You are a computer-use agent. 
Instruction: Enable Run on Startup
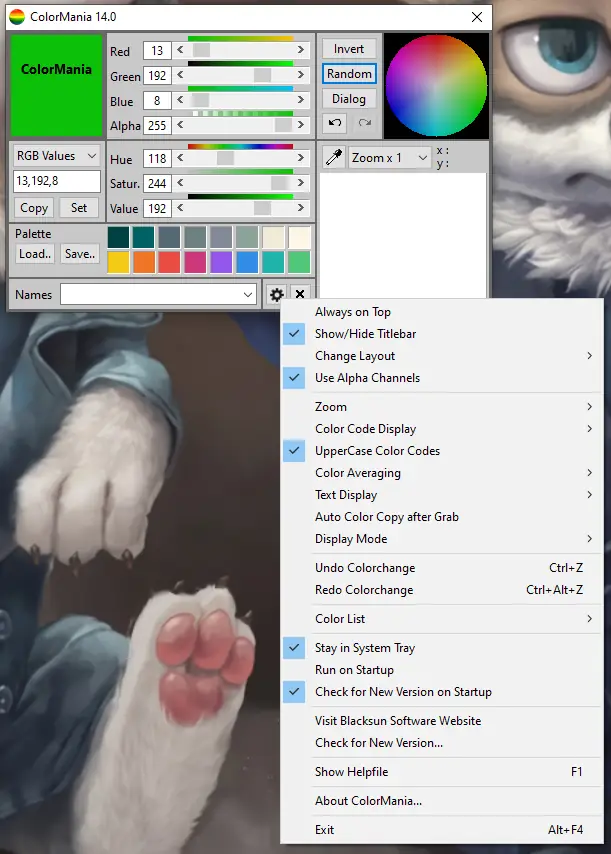pos(442,670)
